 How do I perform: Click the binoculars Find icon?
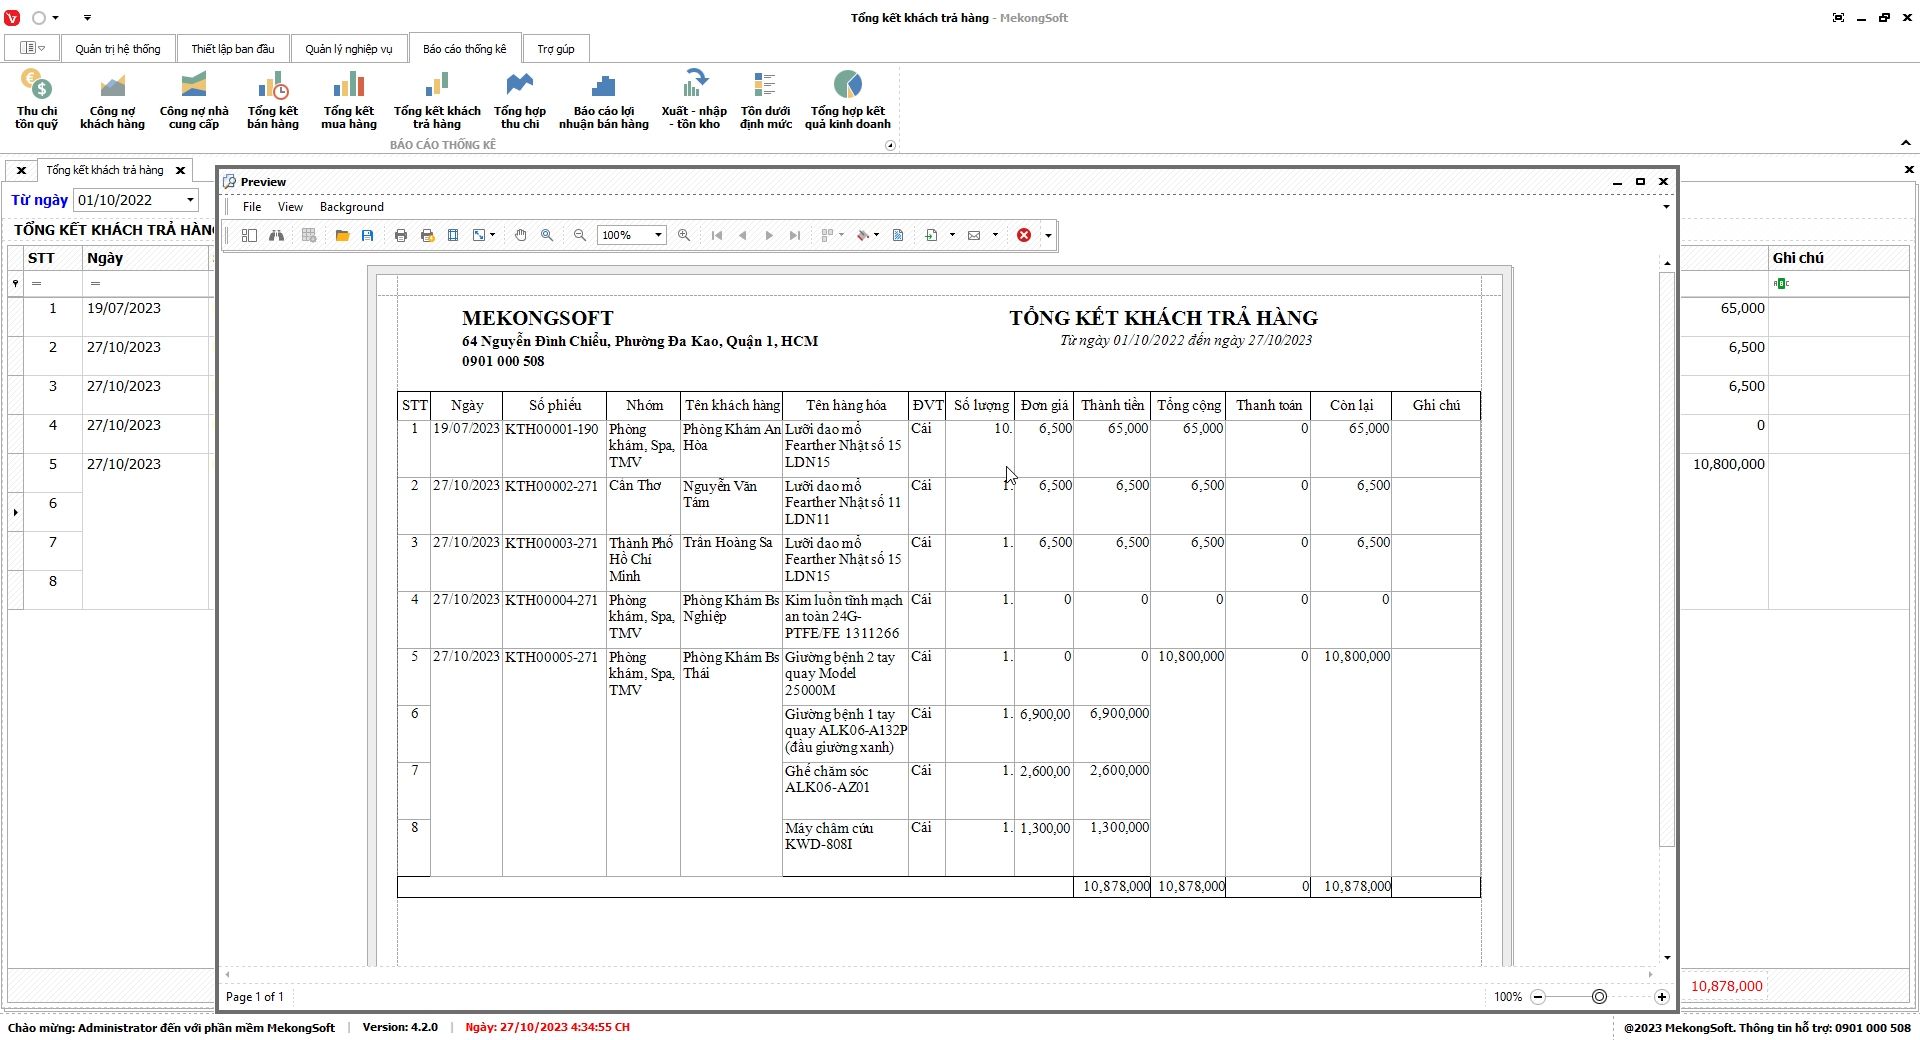[276, 235]
